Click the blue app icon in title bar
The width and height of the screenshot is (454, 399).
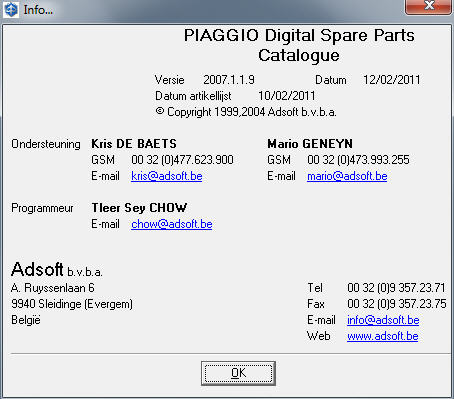[x=11, y=9]
